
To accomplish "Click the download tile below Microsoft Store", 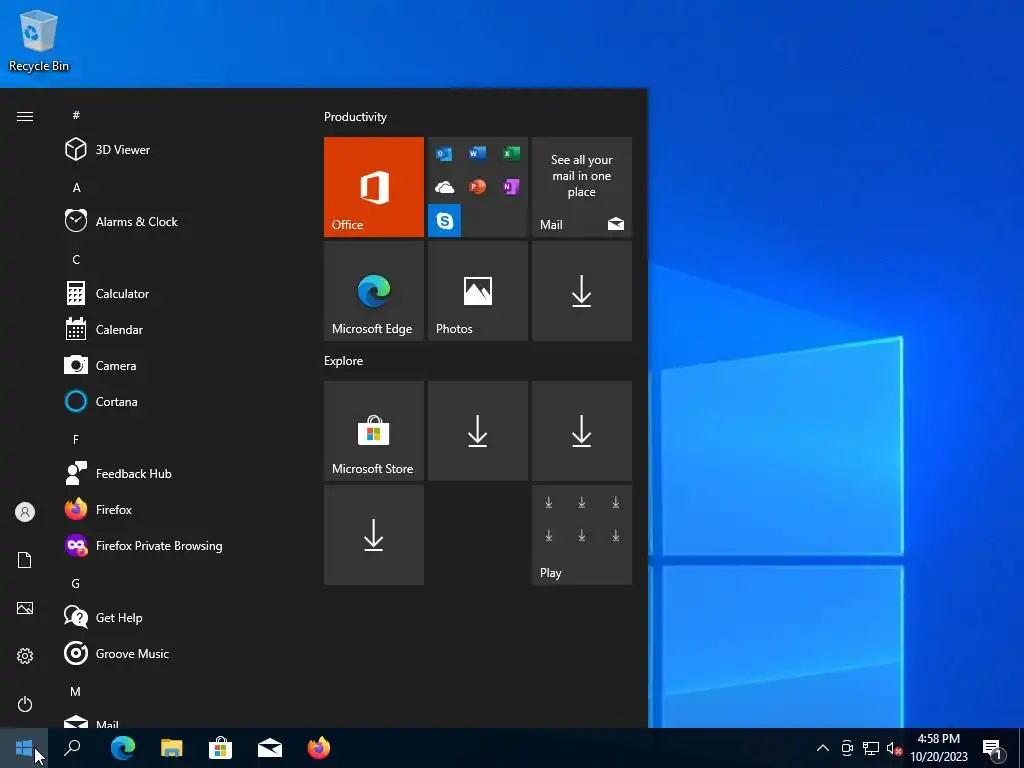I will click(374, 535).
